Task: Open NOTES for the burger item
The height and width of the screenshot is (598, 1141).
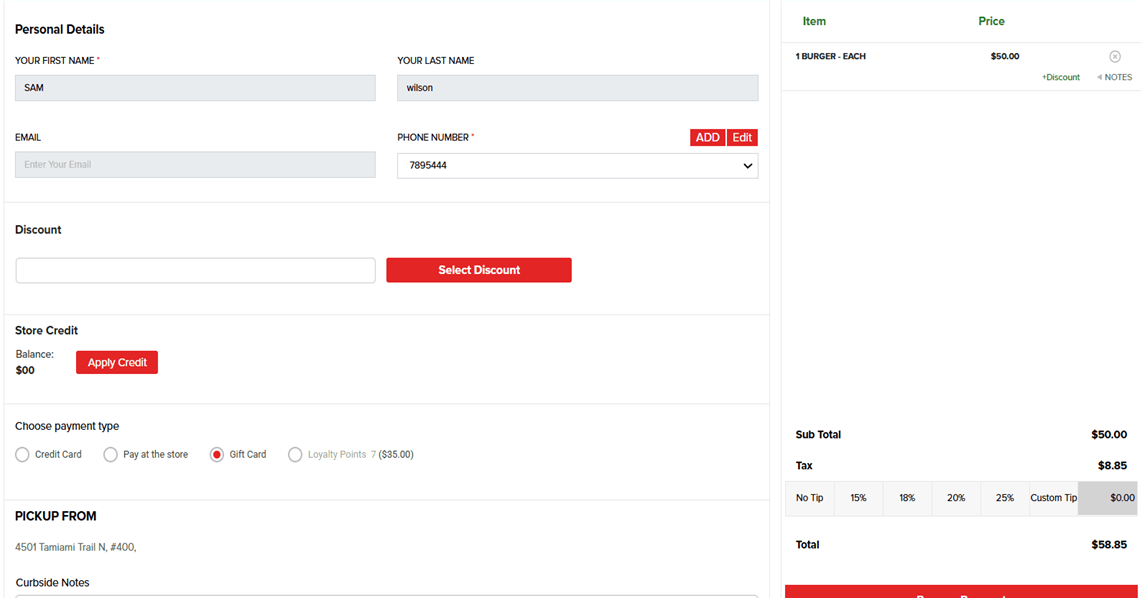Action: point(1116,77)
